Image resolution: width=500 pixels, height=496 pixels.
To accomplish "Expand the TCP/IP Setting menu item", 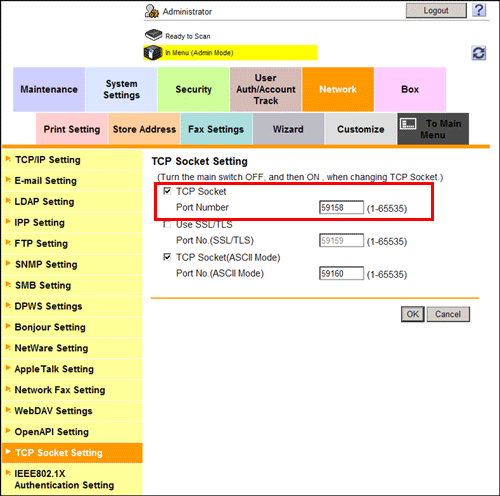I will click(x=72, y=160).
